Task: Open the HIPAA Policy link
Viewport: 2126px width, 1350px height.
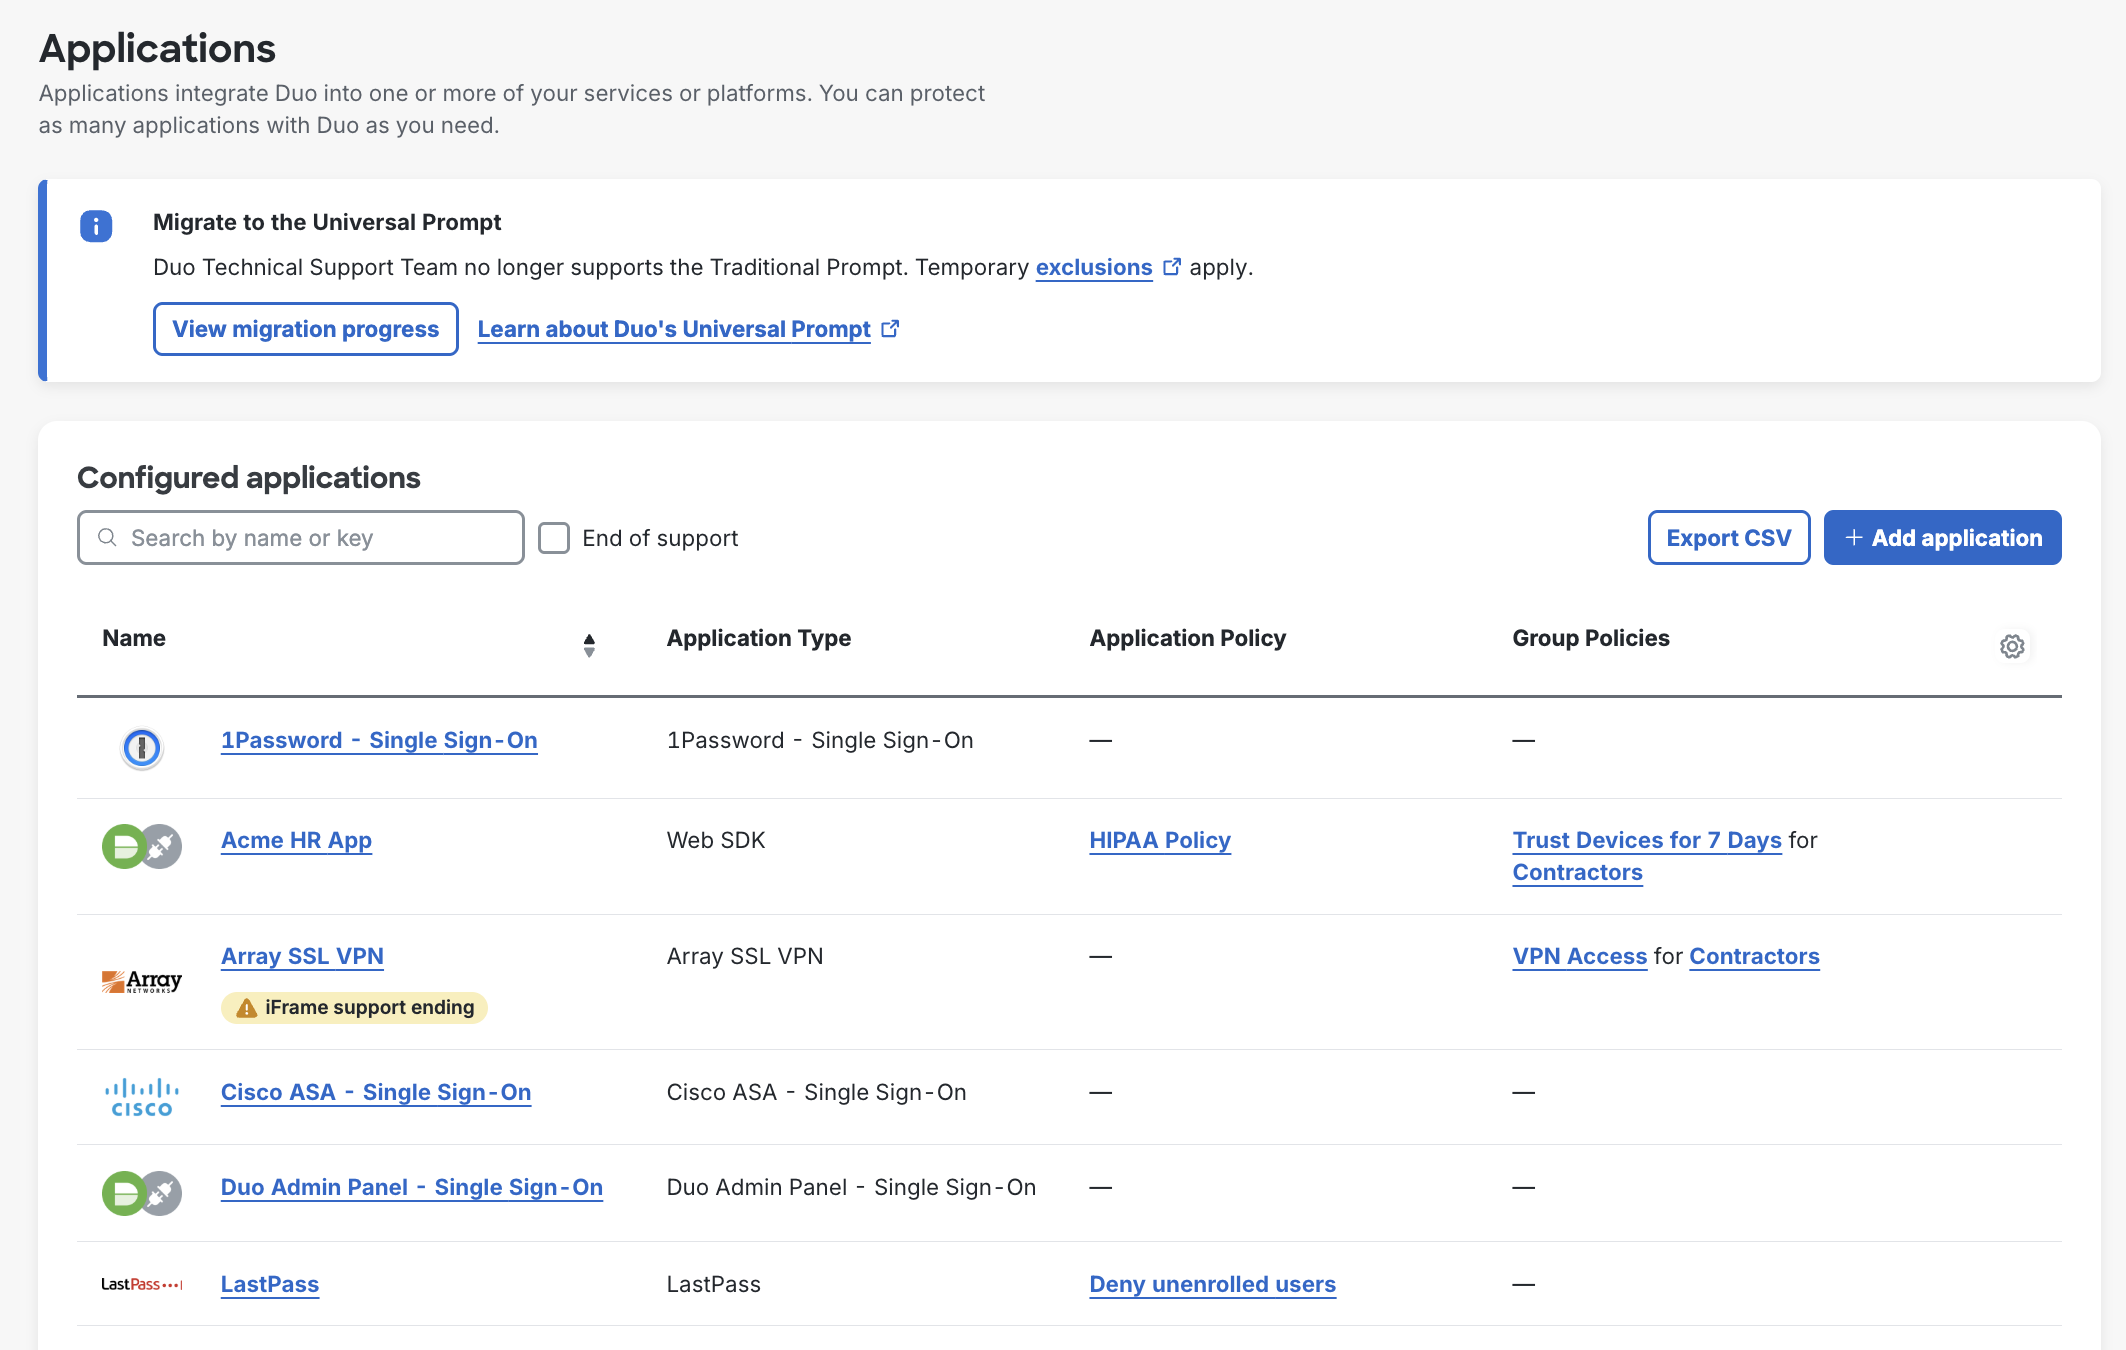Action: tap(1159, 840)
